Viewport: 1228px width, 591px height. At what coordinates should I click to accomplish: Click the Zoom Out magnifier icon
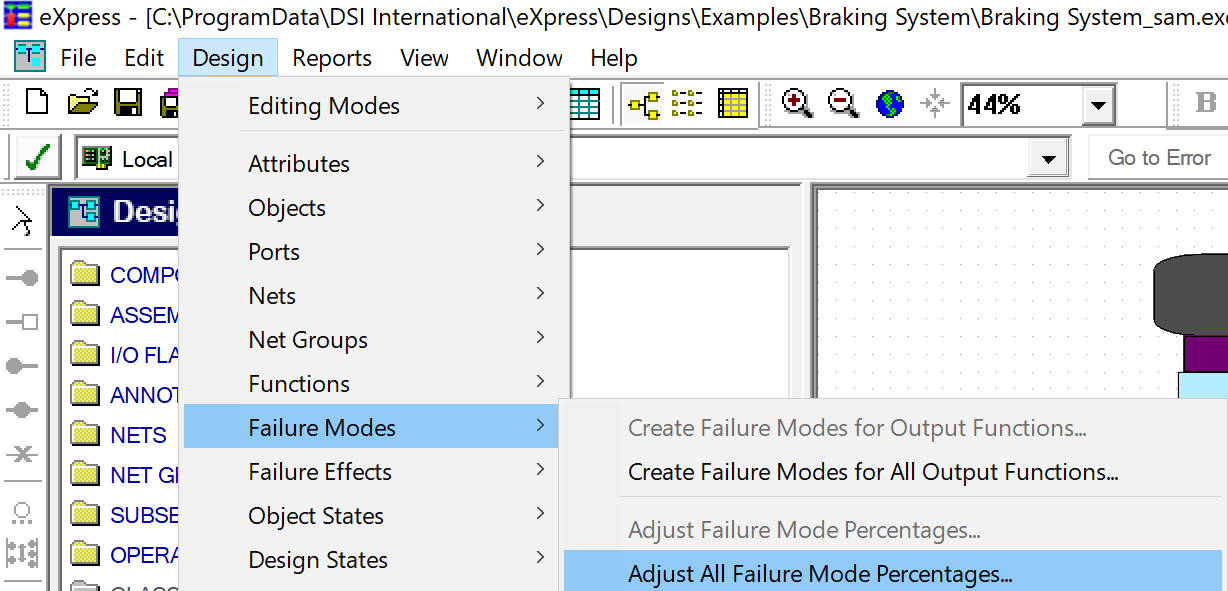point(843,103)
